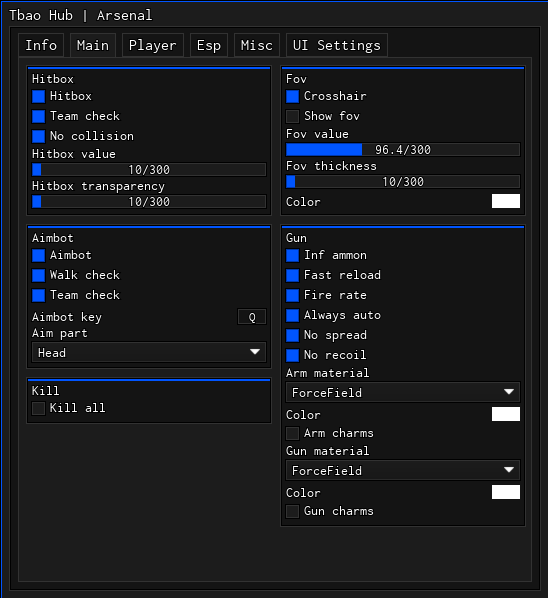The height and width of the screenshot is (598, 548).
Task: Disable Fast reload option
Action: point(292,275)
